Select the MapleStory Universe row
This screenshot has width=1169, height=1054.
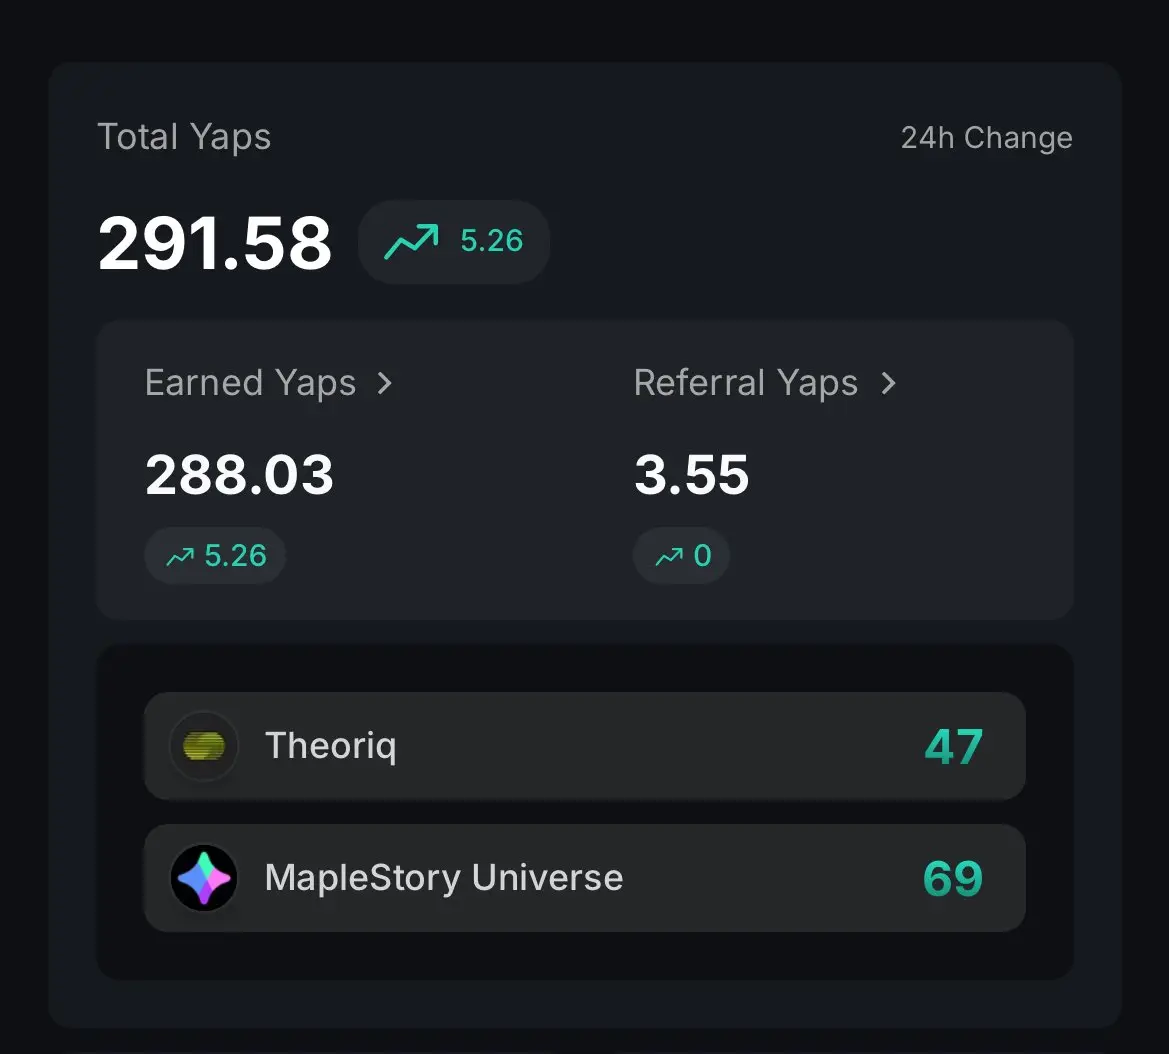[584, 877]
